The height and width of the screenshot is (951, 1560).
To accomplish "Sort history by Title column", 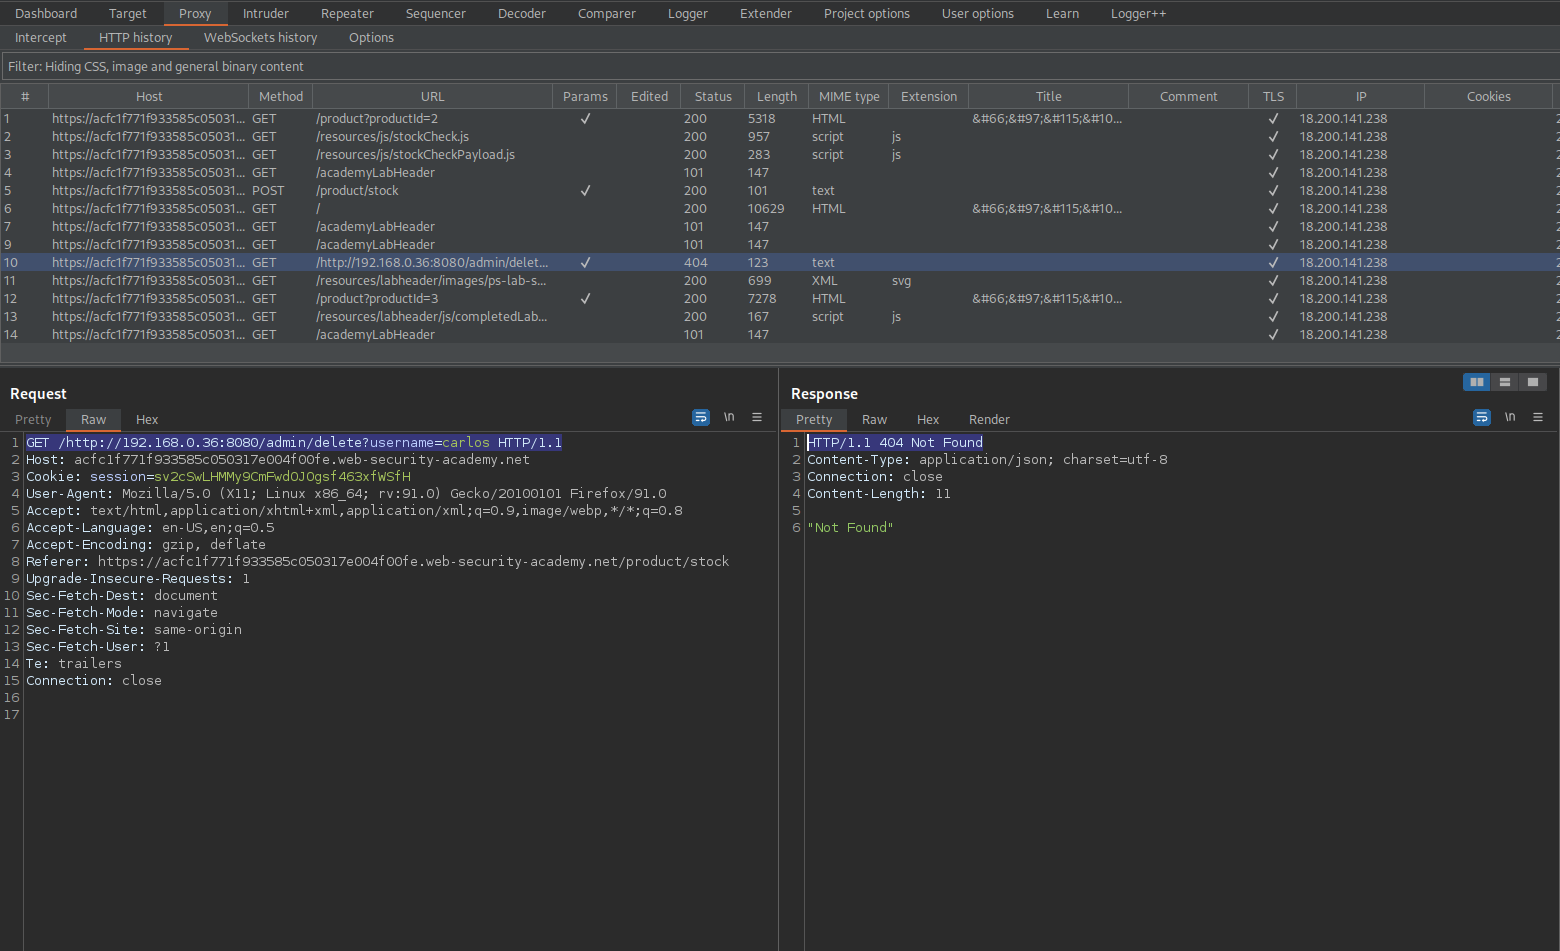I will pyautogui.click(x=1049, y=96).
